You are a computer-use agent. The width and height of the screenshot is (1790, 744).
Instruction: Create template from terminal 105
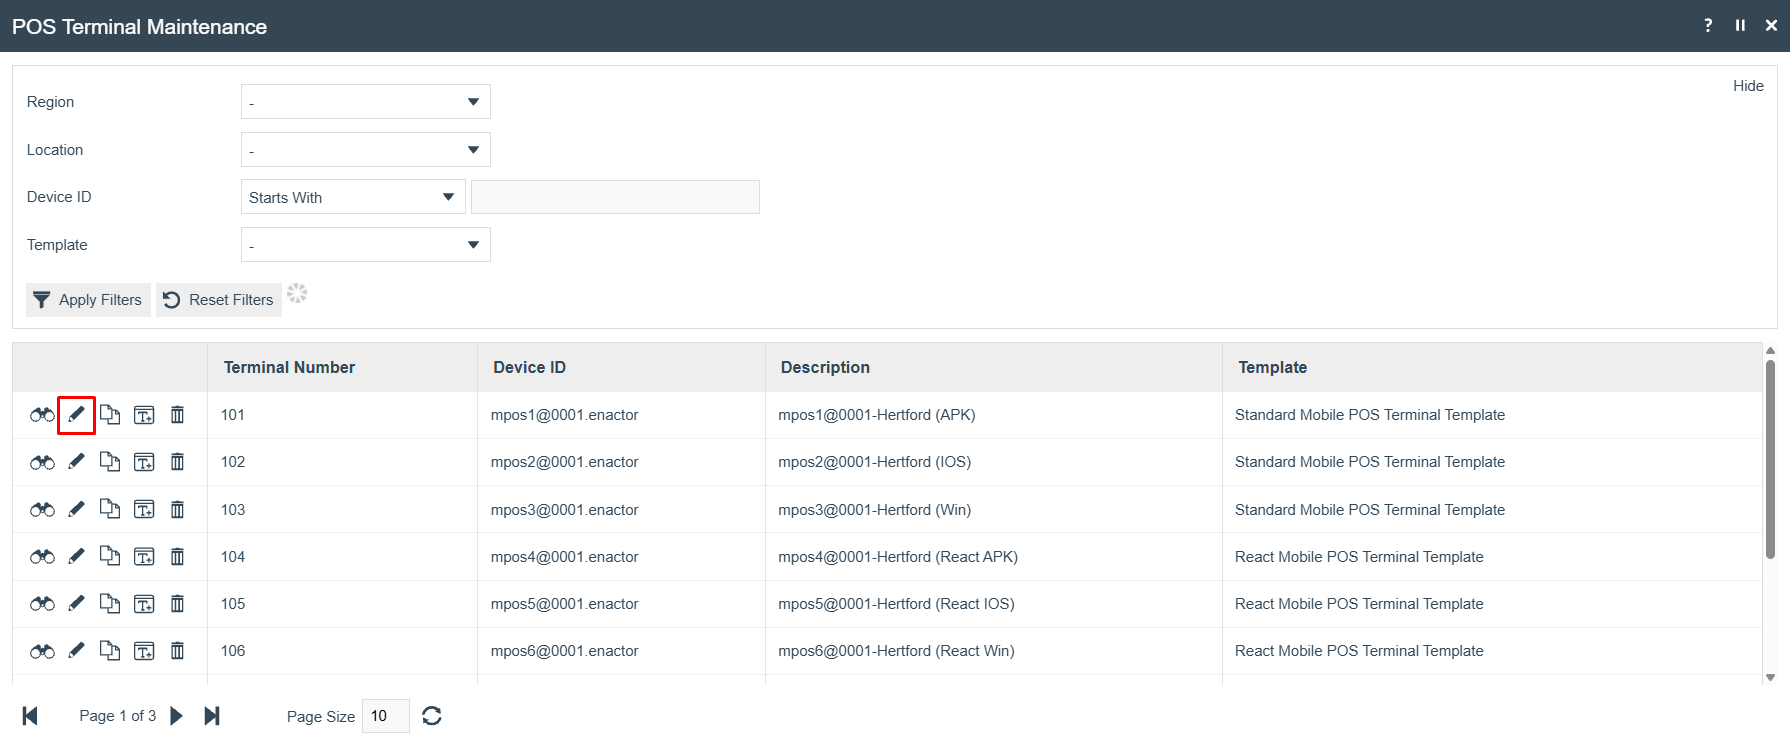pos(144,604)
